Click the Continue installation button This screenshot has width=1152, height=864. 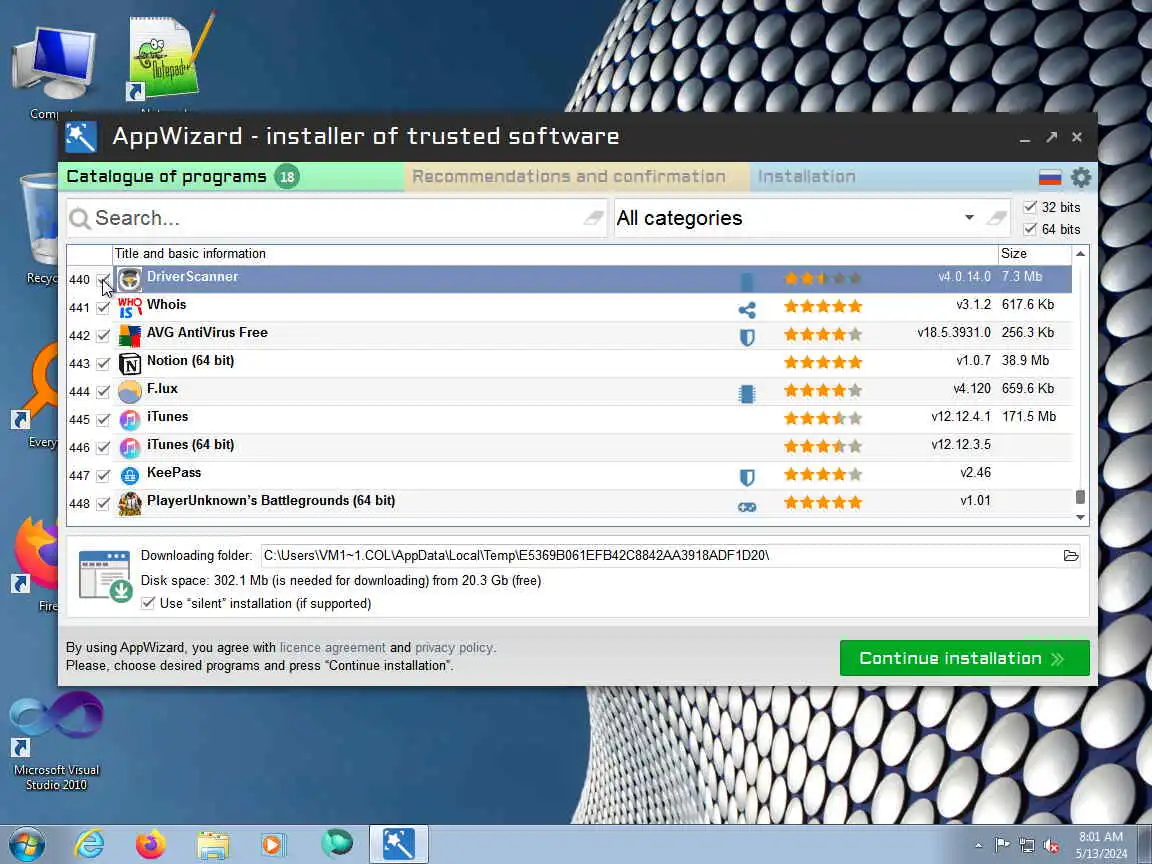pyautogui.click(x=965, y=658)
